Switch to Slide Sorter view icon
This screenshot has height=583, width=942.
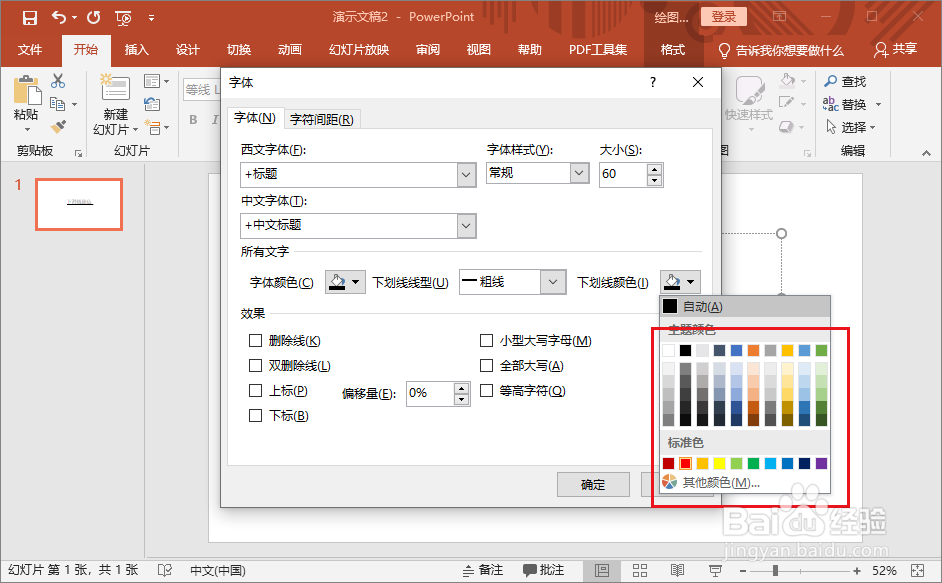640,569
